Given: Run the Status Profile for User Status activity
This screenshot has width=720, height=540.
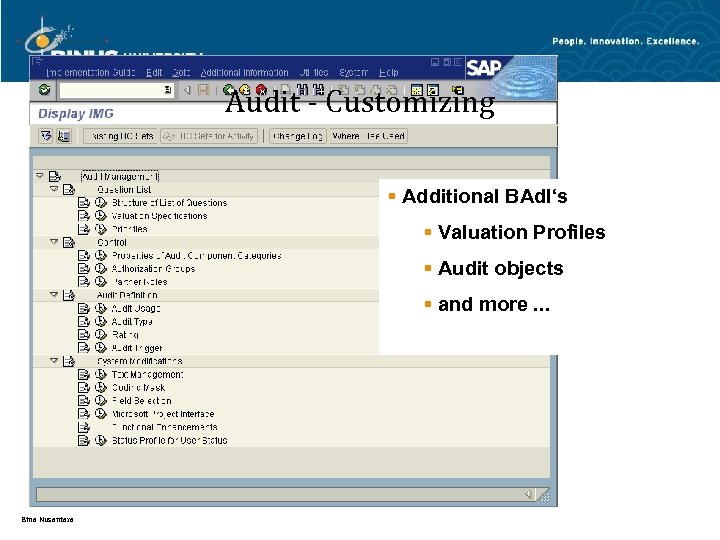Looking at the screenshot, I should click(101, 440).
